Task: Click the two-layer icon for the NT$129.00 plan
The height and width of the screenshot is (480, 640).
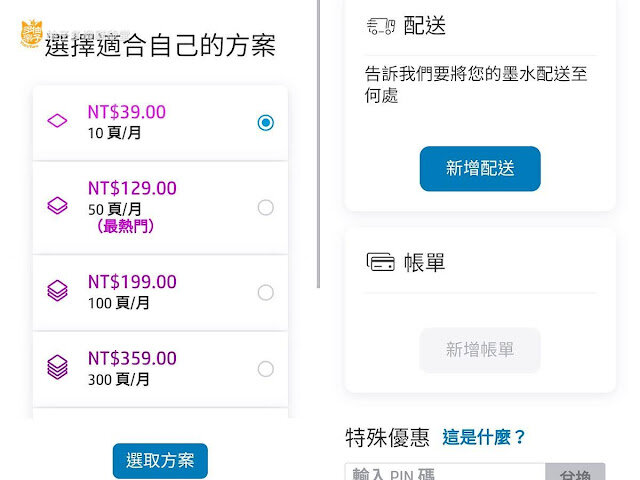Action: click(57, 207)
